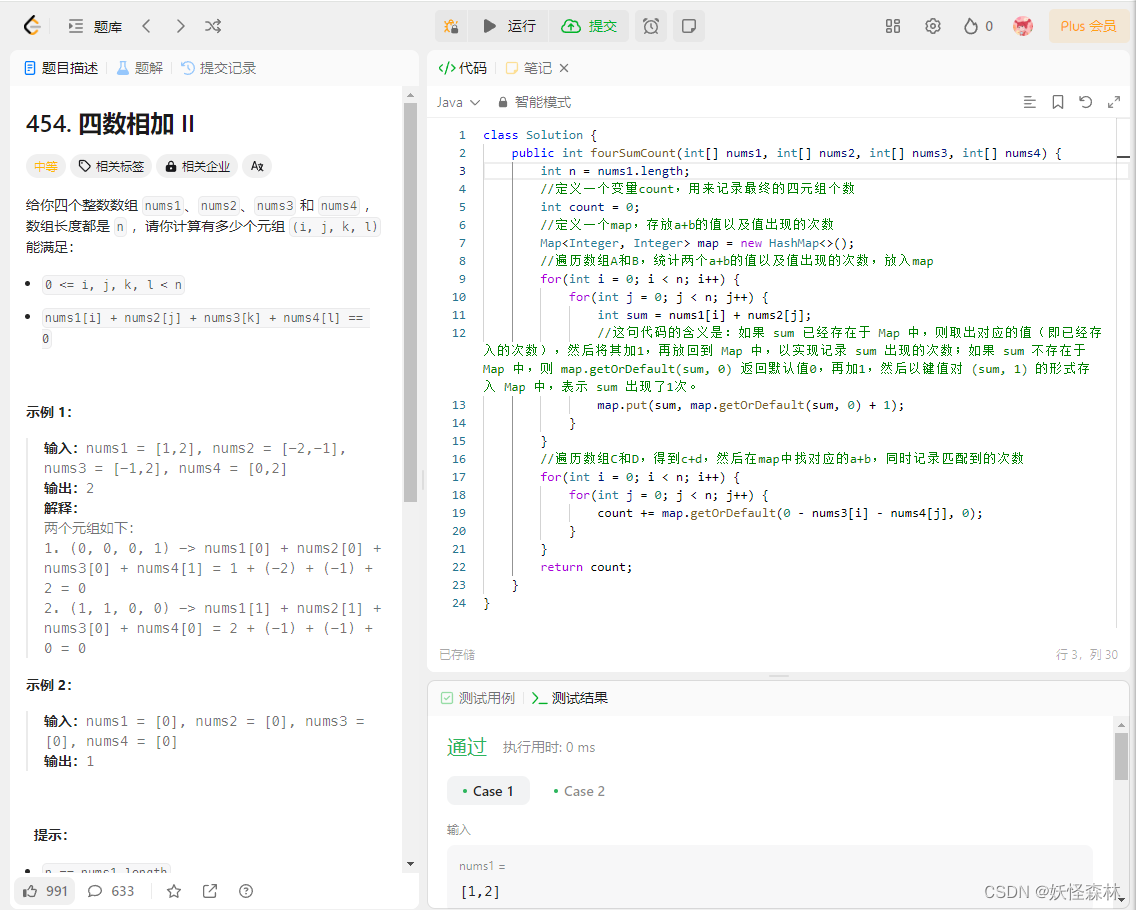Like the problem with thumbs-up 991

[45, 891]
